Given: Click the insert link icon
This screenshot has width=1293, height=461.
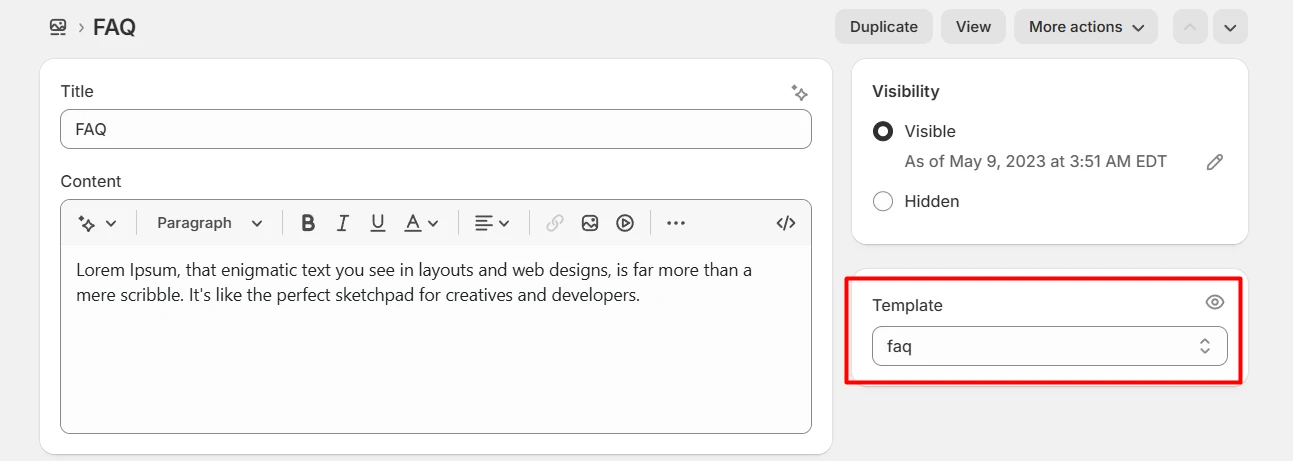Looking at the screenshot, I should 555,223.
